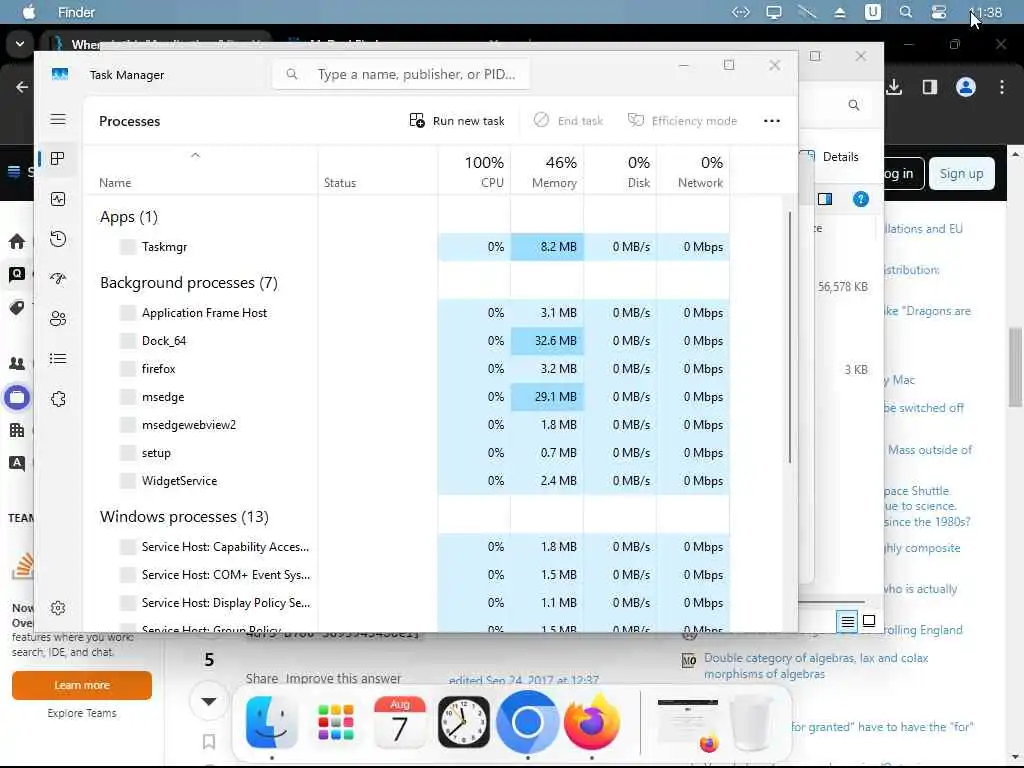
Task: Sort processes by Memory column
Action: [554, 172]
